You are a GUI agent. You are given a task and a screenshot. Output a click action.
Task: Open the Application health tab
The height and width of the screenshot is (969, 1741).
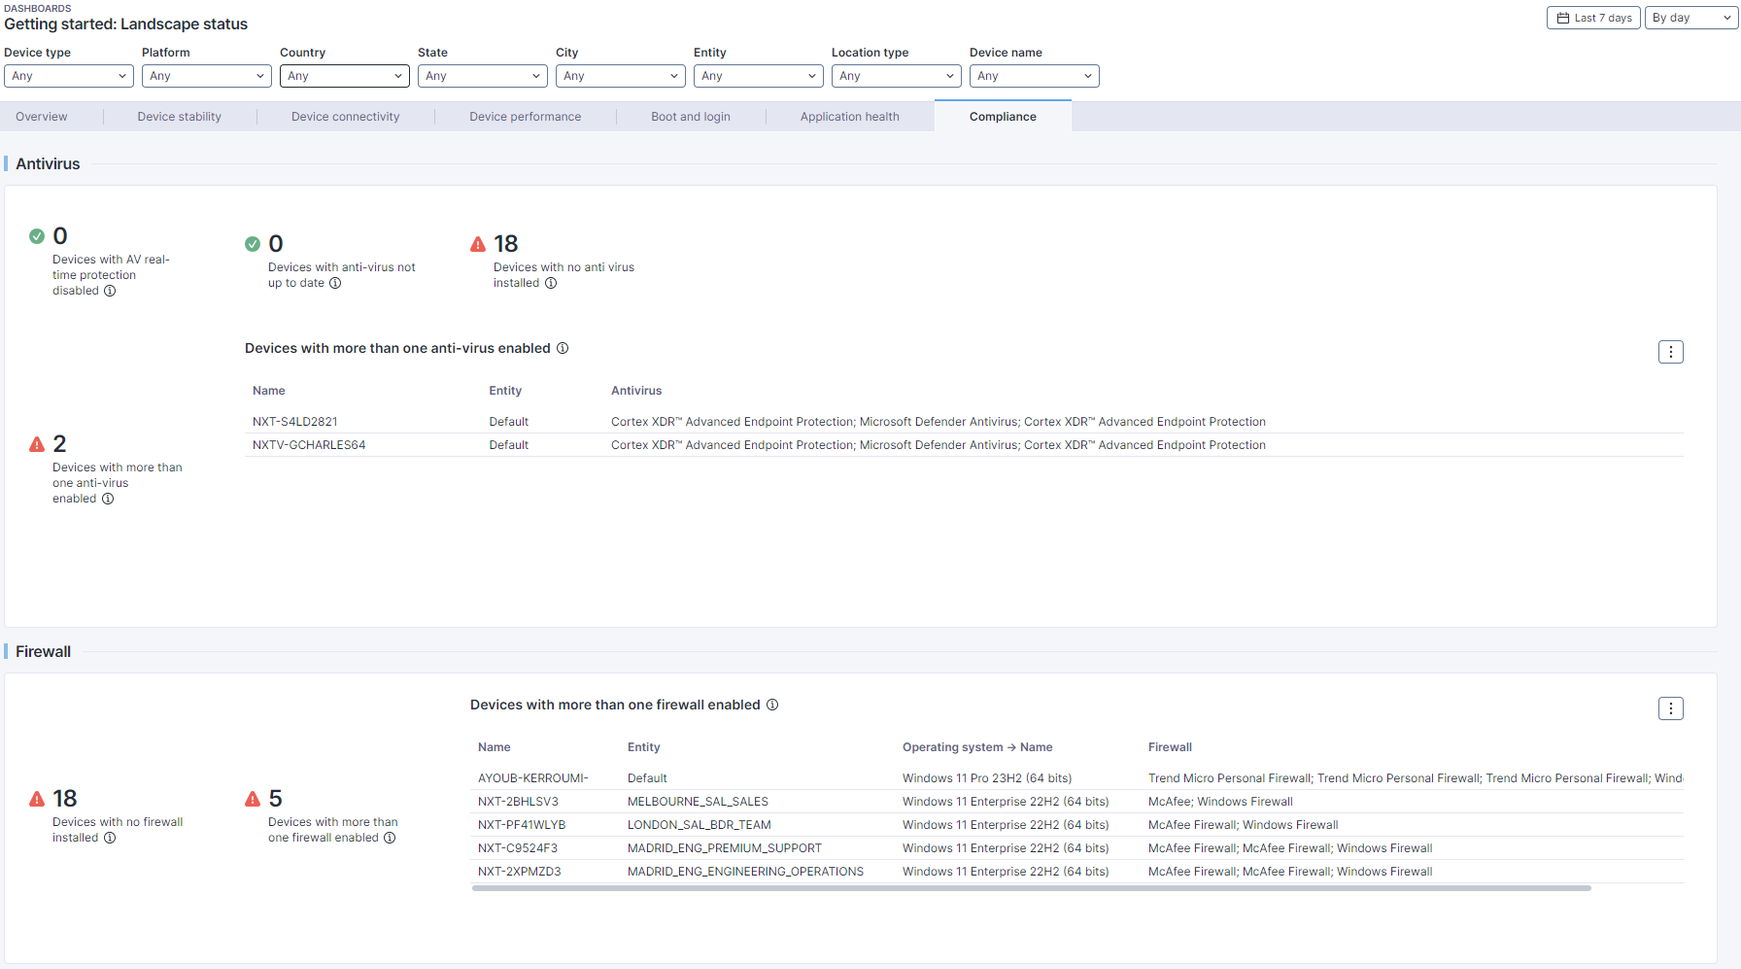(x=849, y=117)
